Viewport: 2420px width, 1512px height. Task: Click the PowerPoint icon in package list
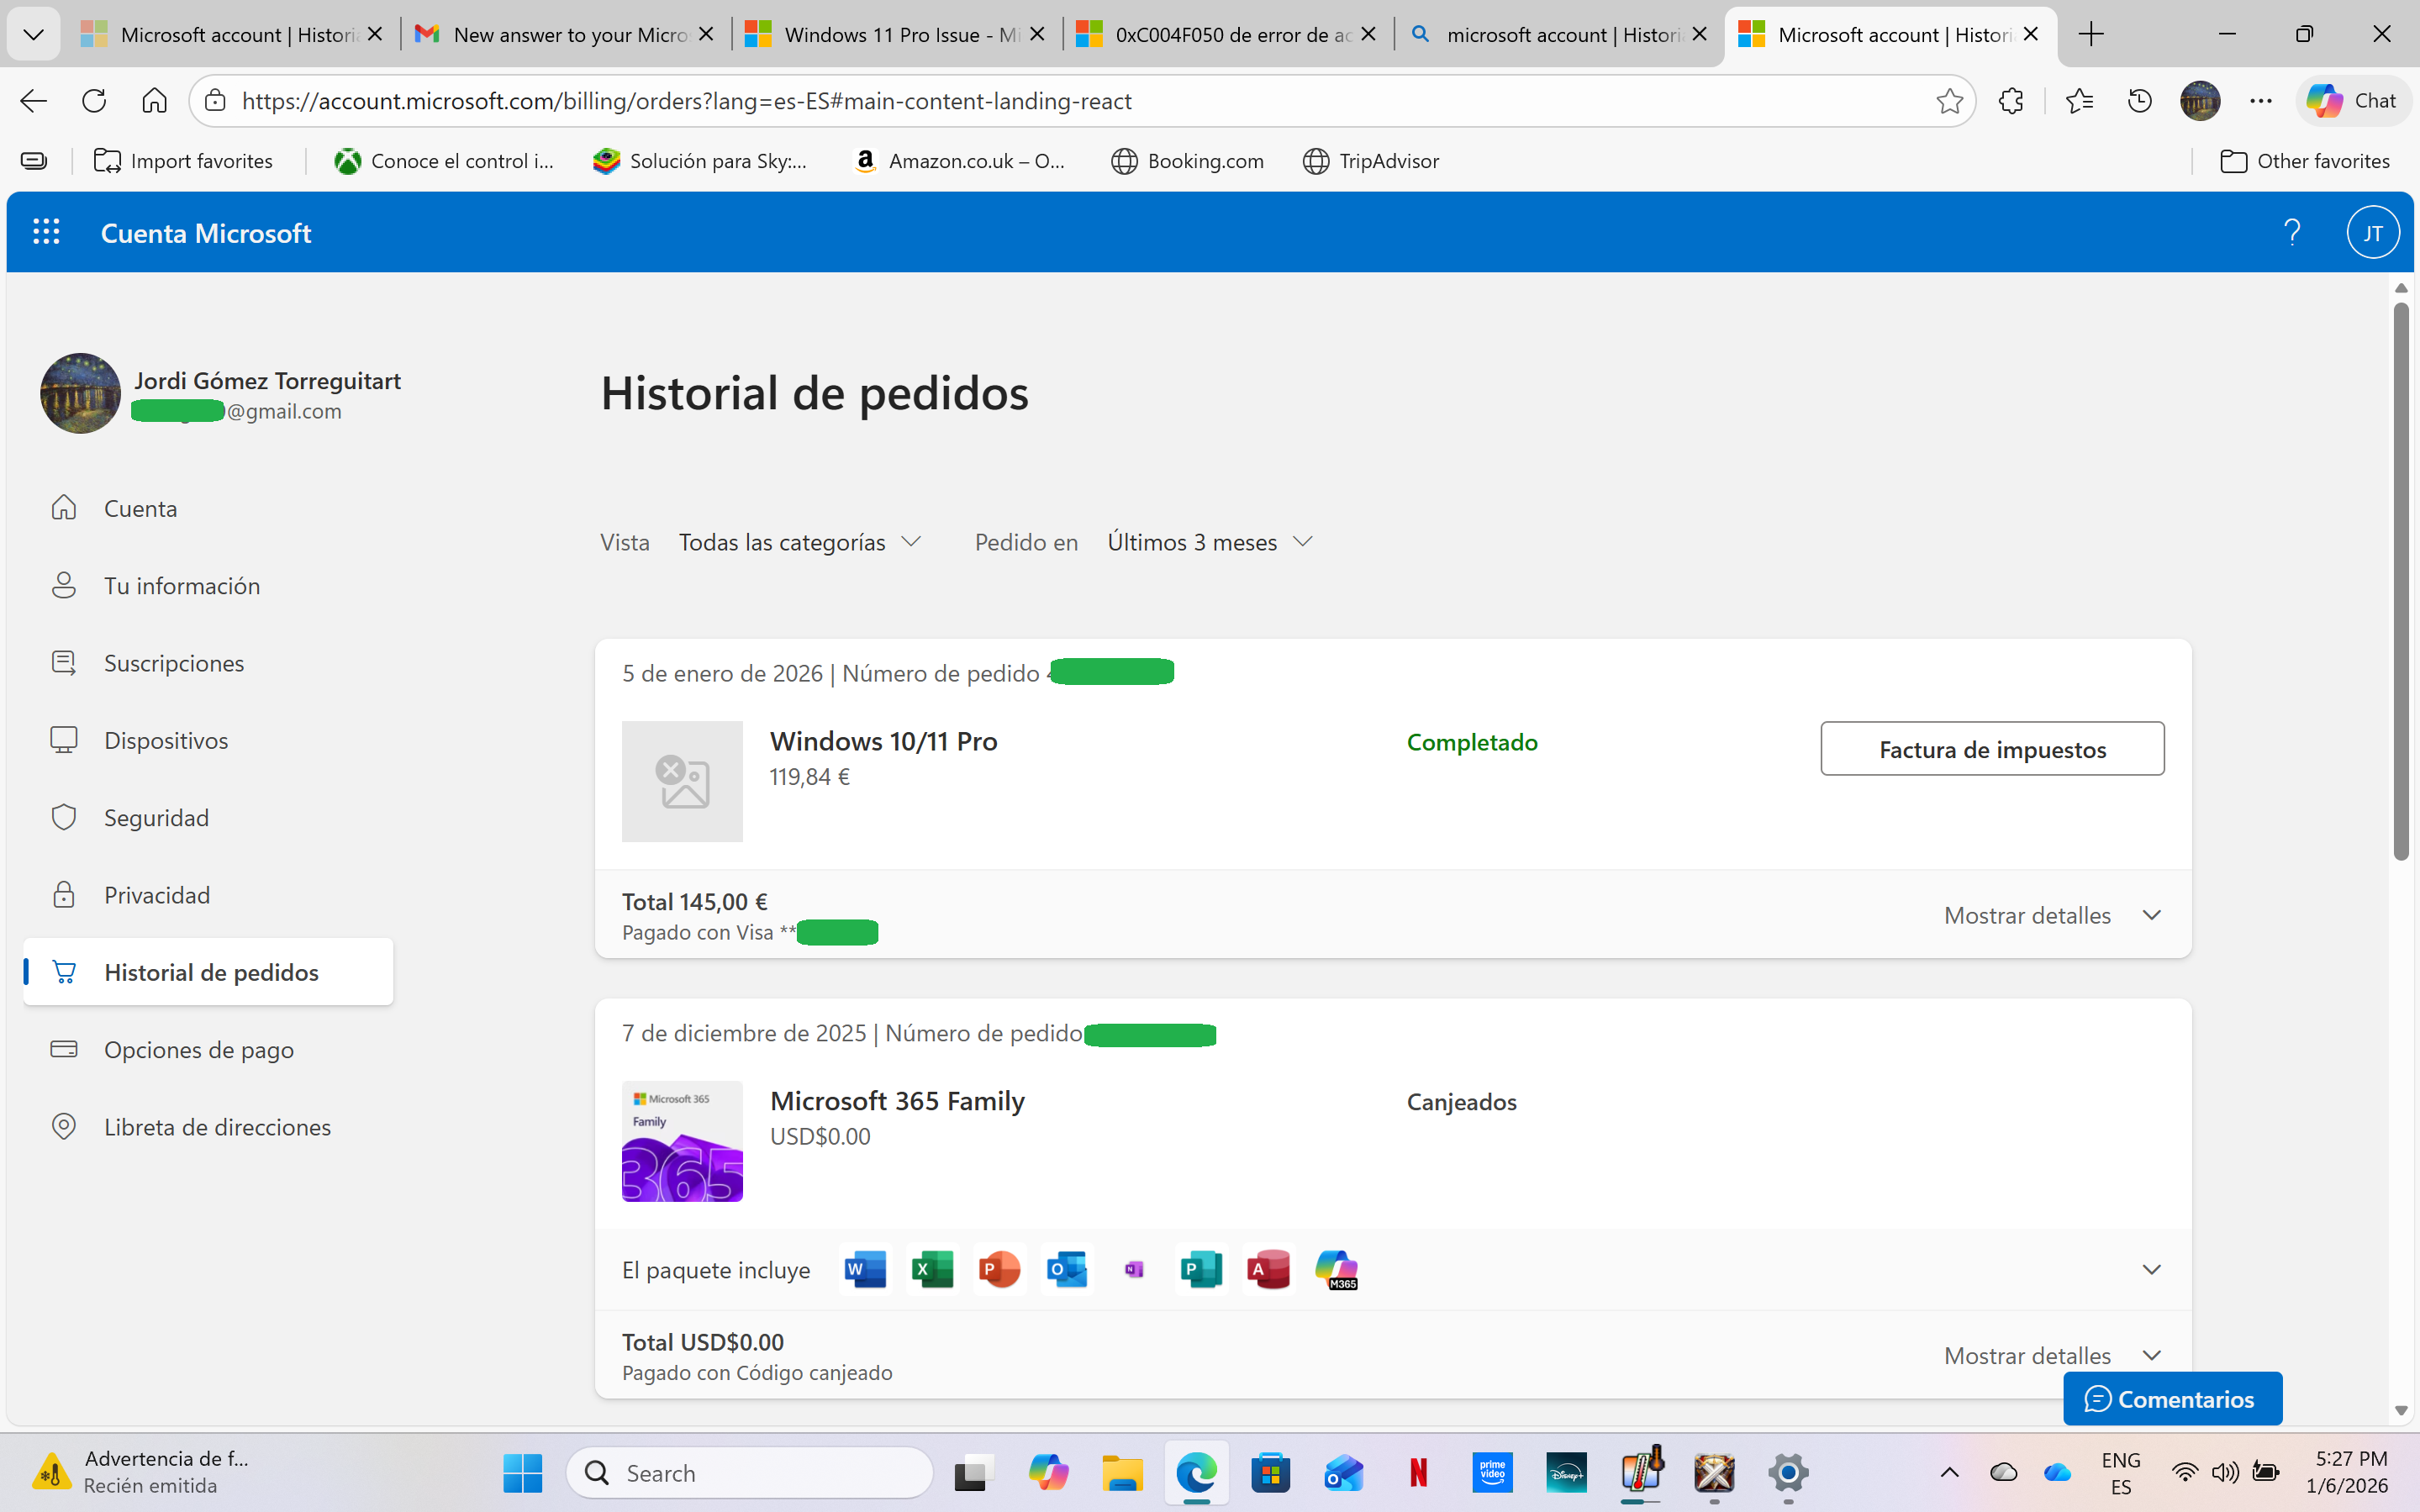tap(999, 1269)
